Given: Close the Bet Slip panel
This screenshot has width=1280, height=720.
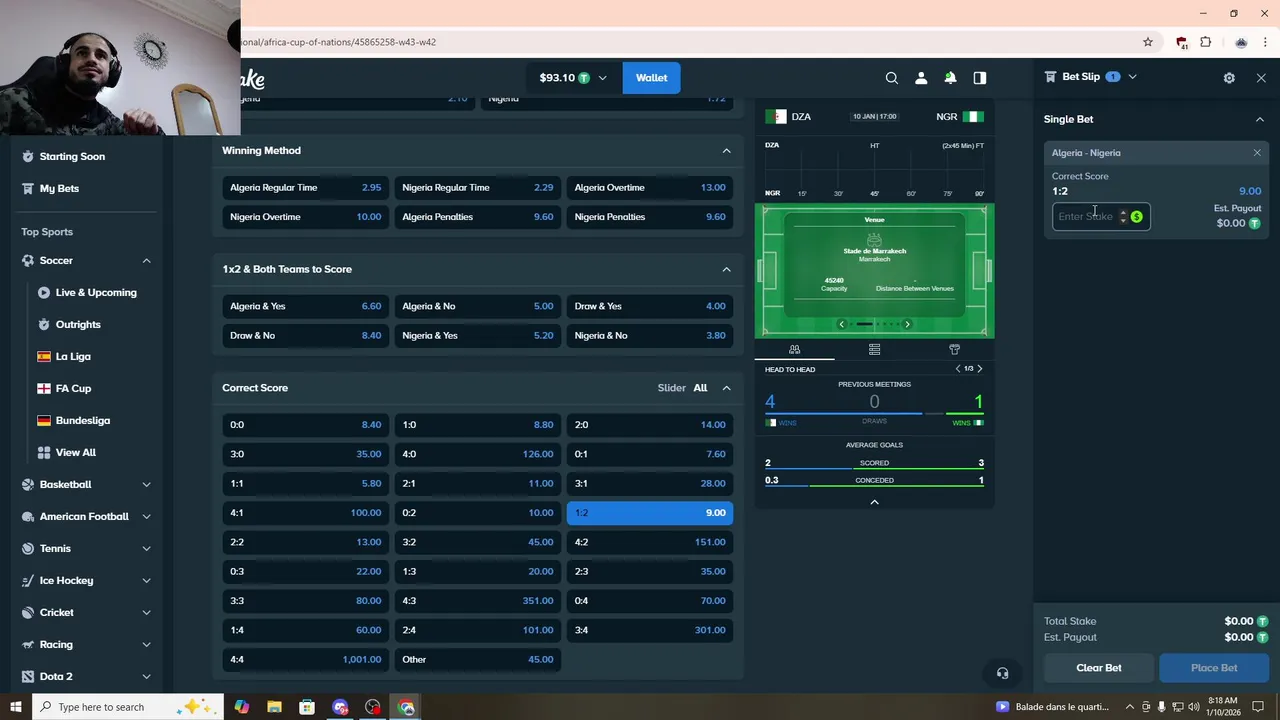Looking at the screenshot, I should tap(1261, 78).
